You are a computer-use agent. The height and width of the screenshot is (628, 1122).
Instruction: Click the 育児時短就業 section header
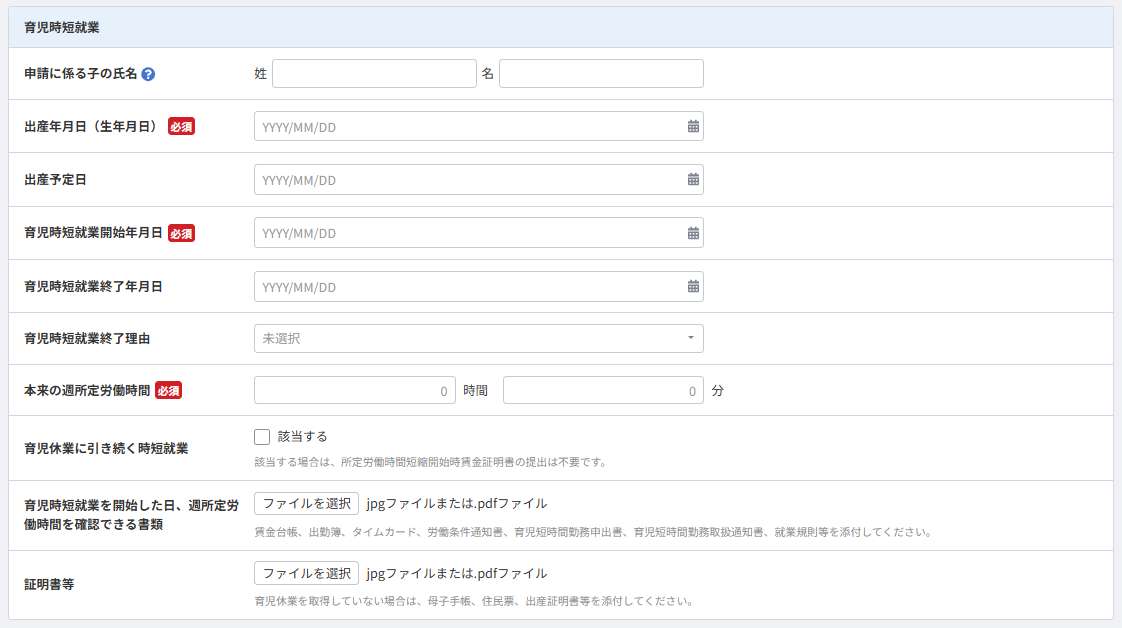pos(62,28)
